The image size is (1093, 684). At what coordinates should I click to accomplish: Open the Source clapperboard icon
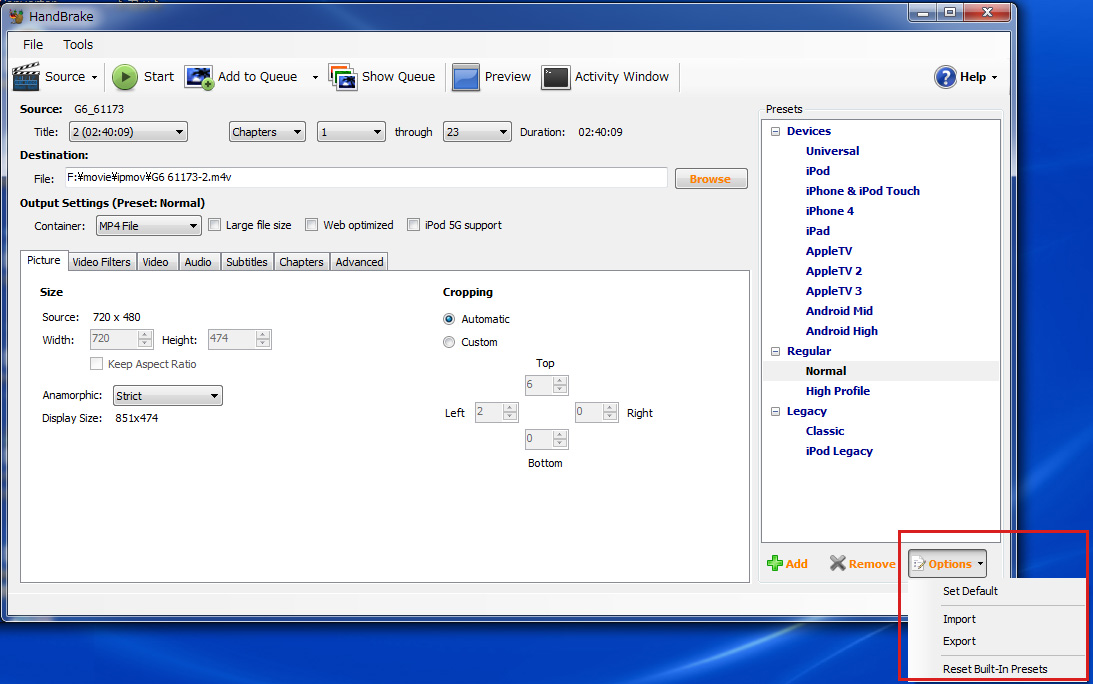26,77
